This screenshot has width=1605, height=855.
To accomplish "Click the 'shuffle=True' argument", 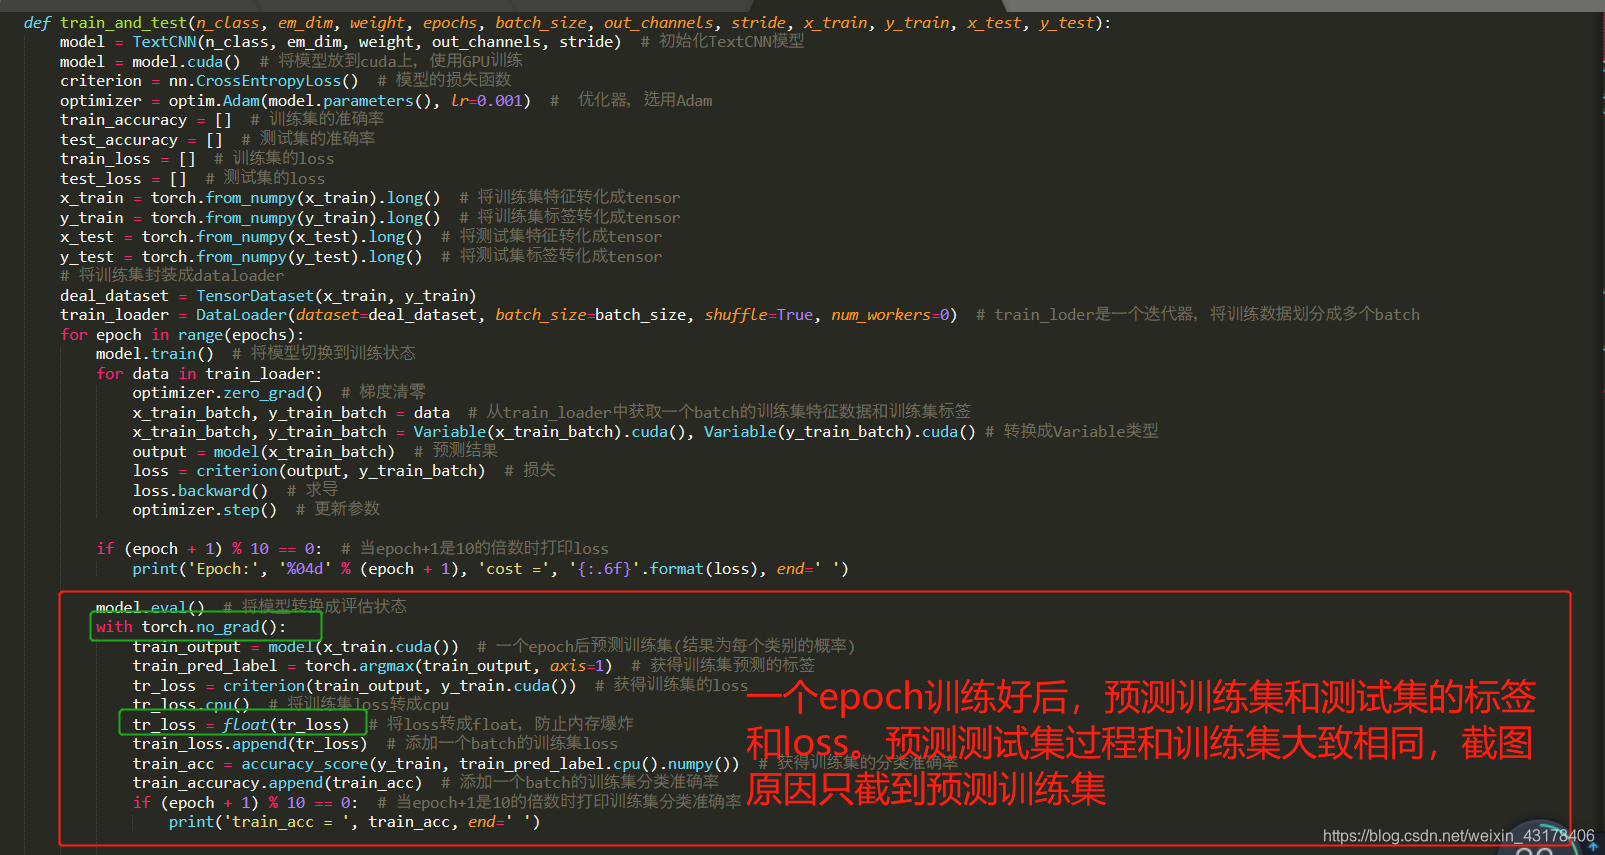I will point(759,315).
